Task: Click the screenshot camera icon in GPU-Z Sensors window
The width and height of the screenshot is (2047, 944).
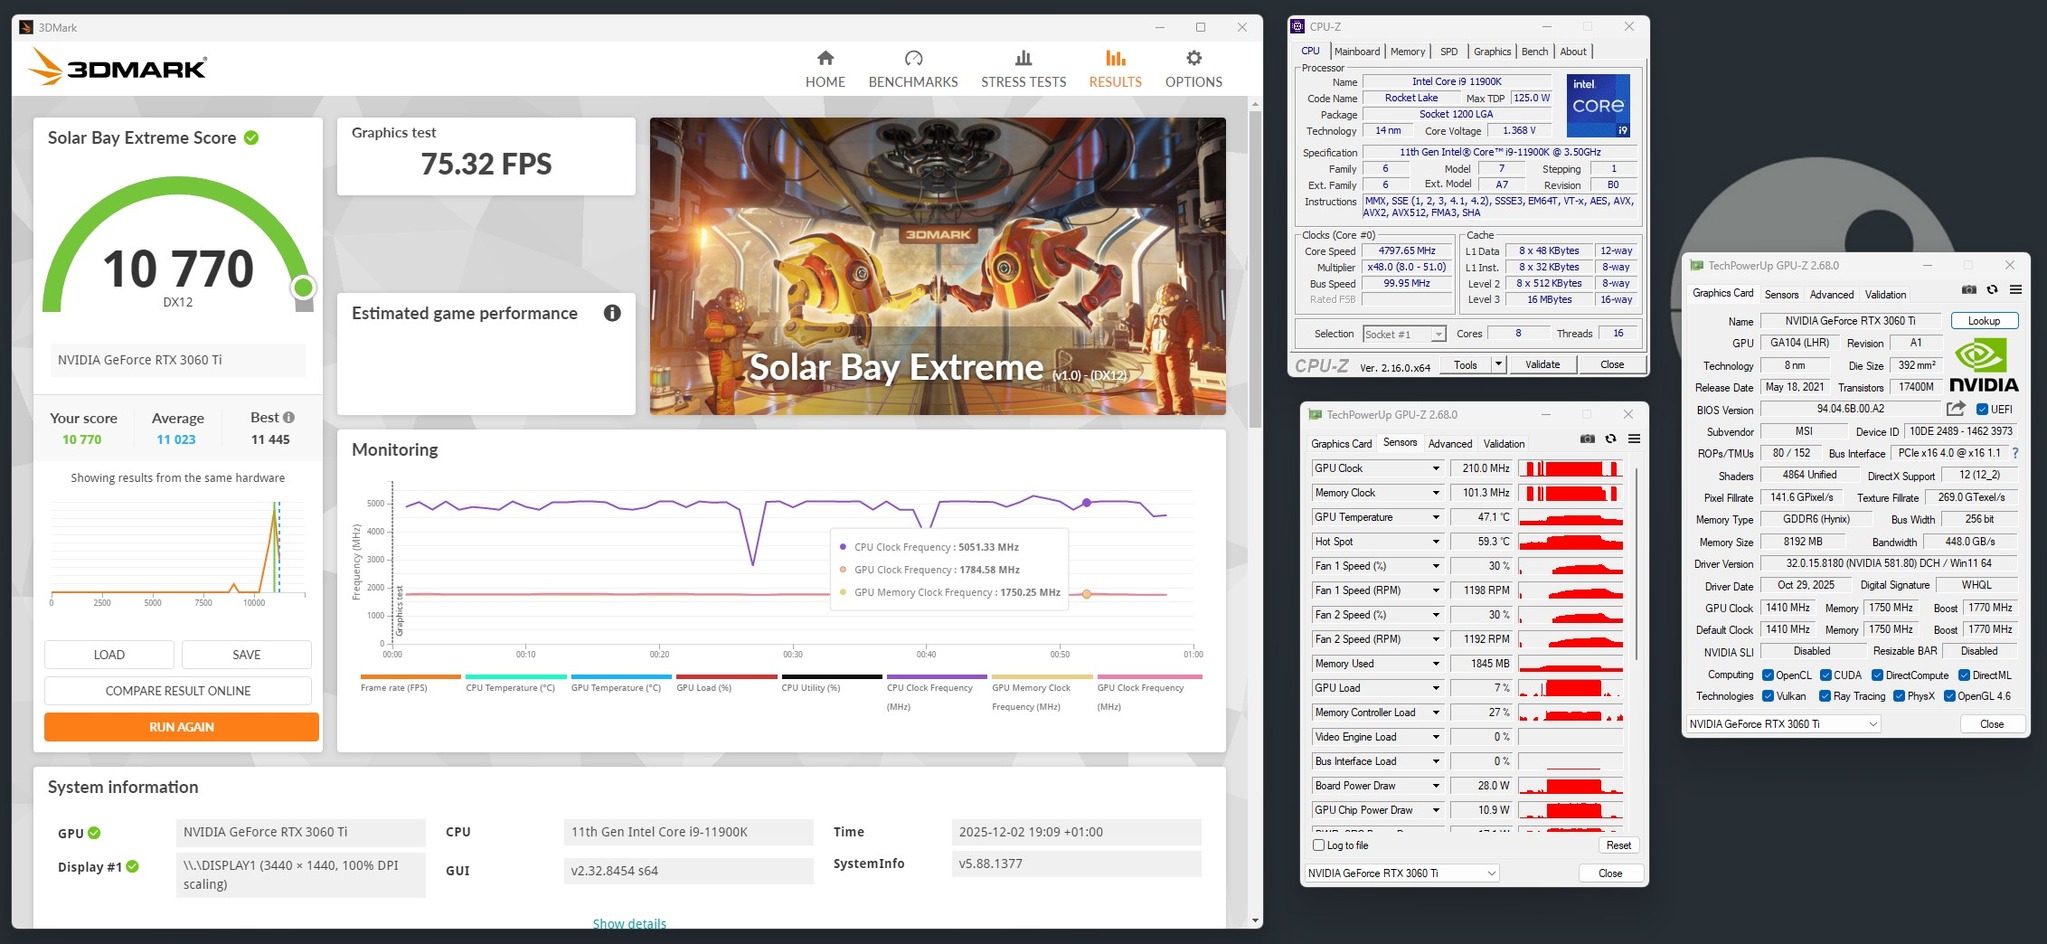Action: click(1587, 439)
